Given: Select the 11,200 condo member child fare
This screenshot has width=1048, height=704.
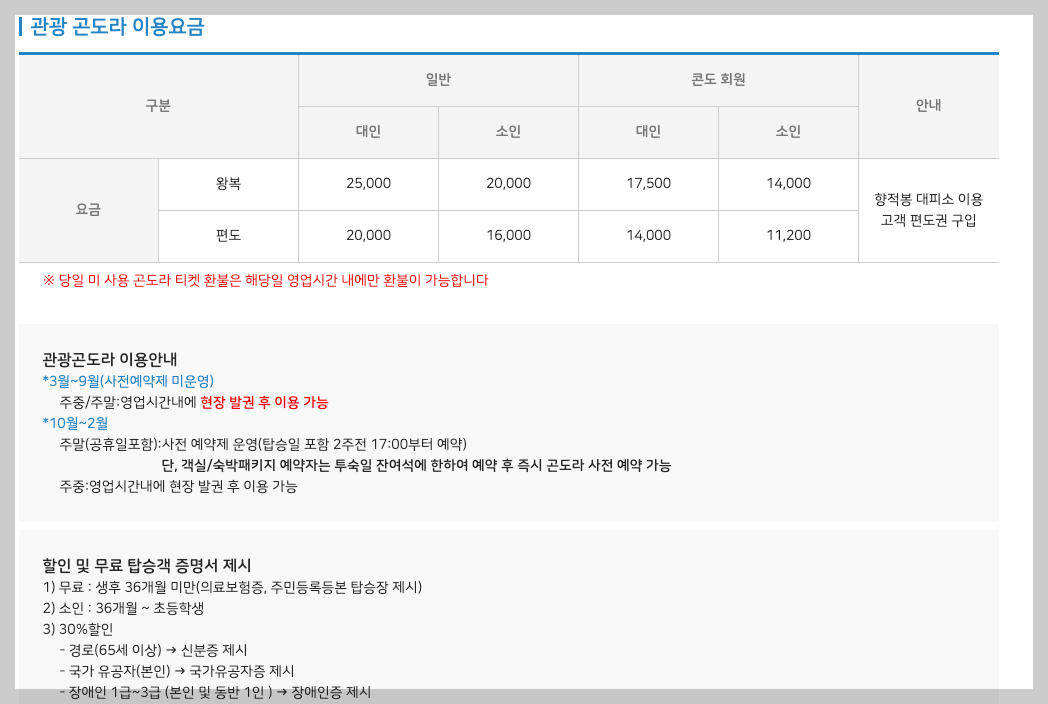Looking at the screenshot, I should (x=788, y=235).
